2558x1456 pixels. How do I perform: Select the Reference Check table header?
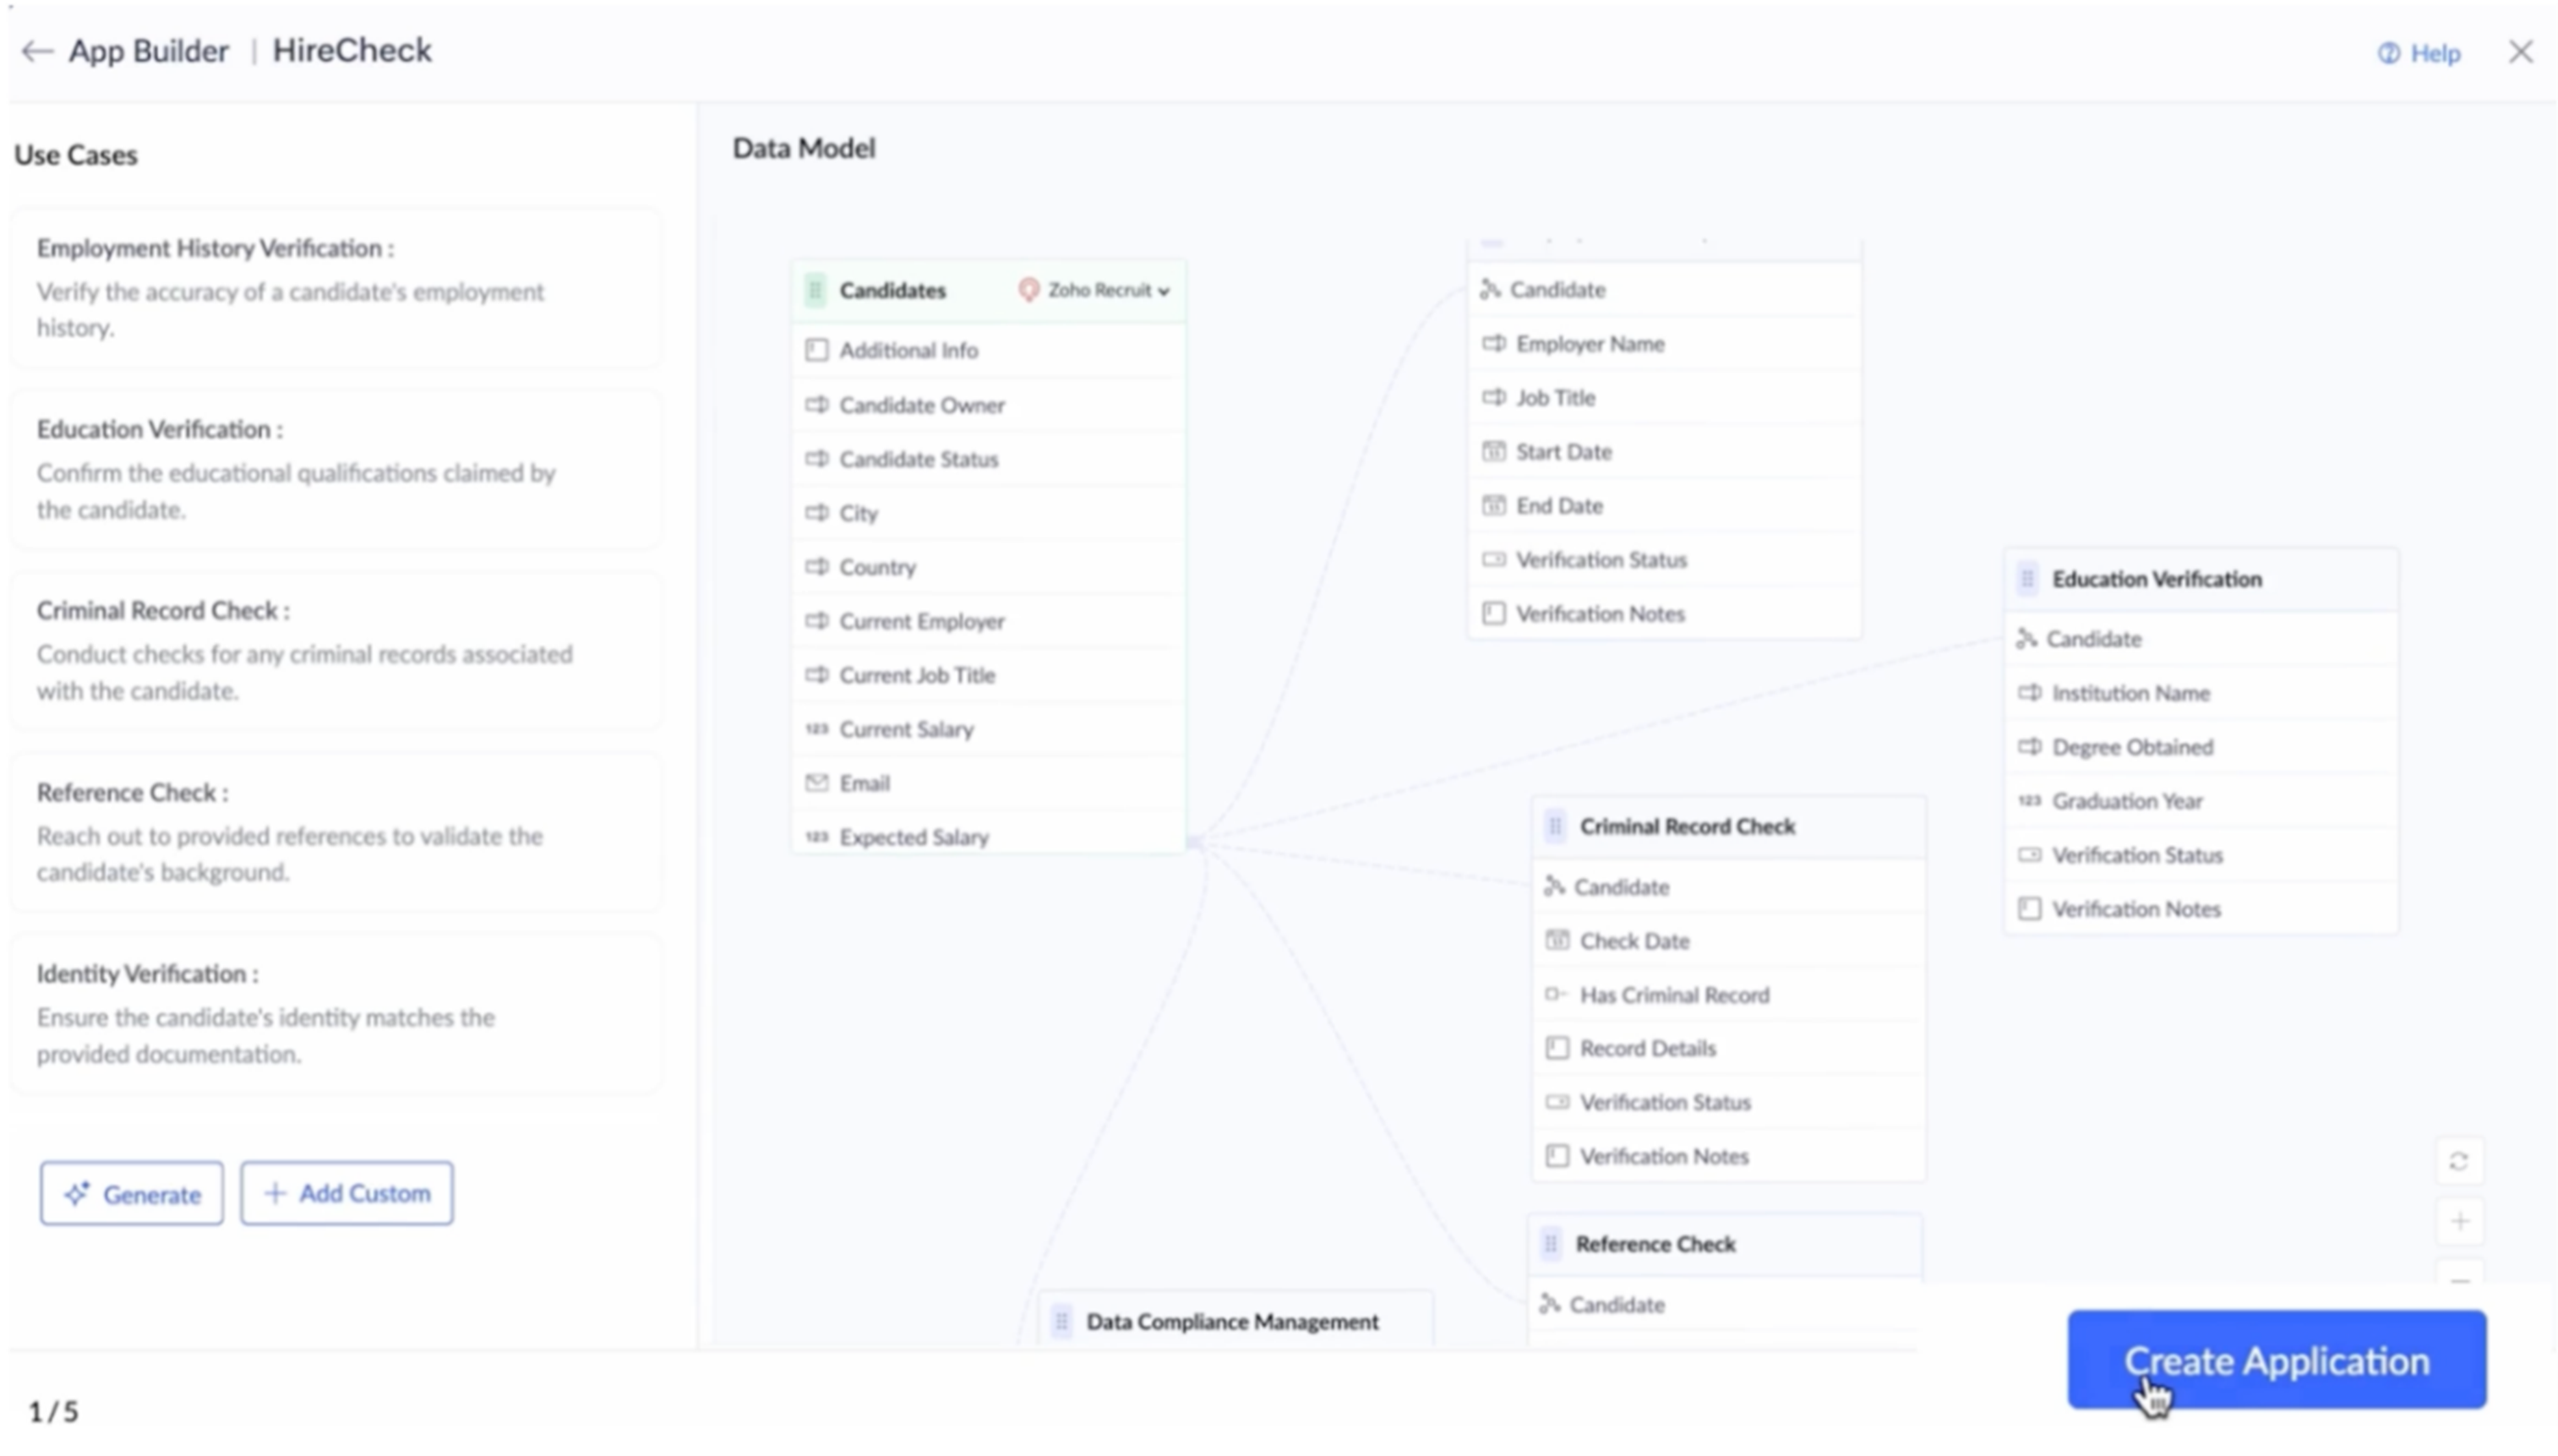(x=1656, y=1243)
